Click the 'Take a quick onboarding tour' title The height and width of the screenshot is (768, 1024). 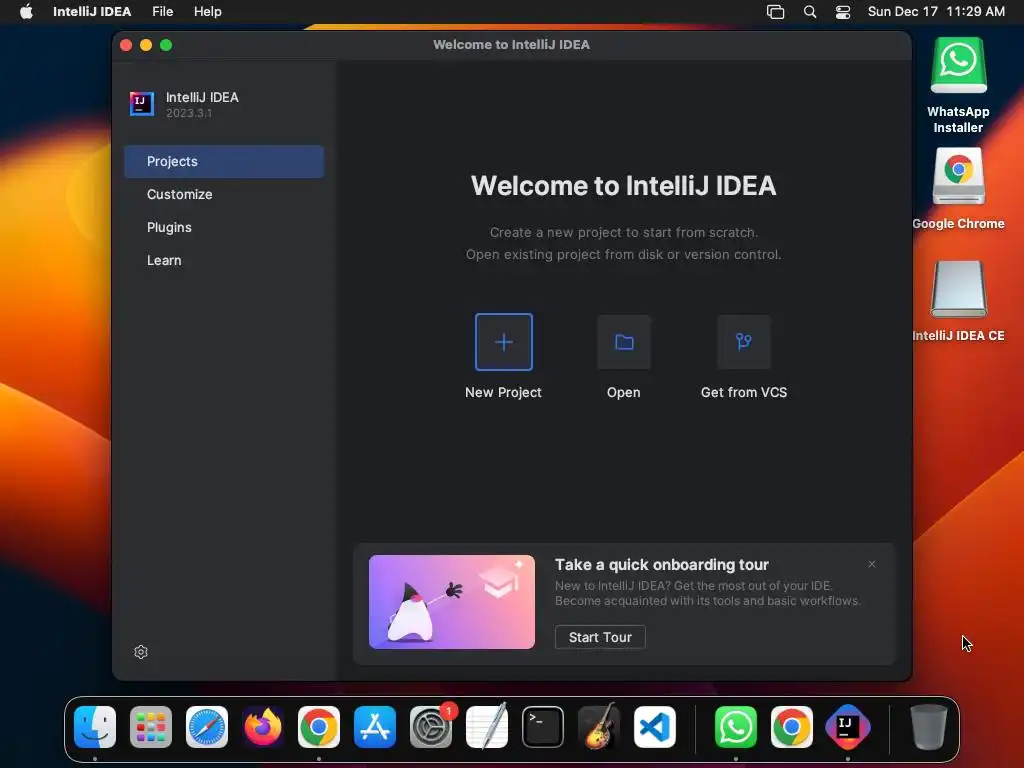(662, 565)
